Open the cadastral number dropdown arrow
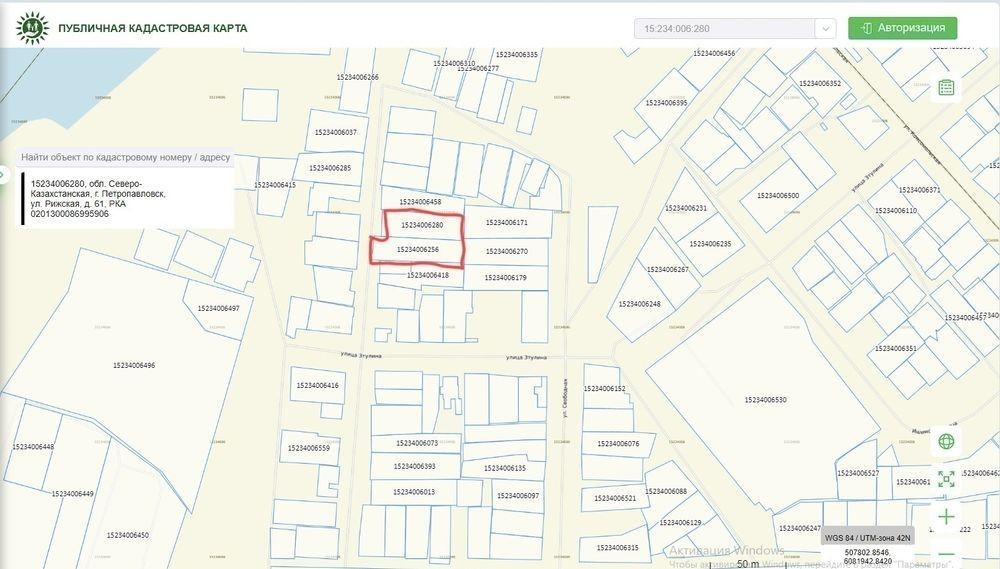1000x569 pixels. 825,29
